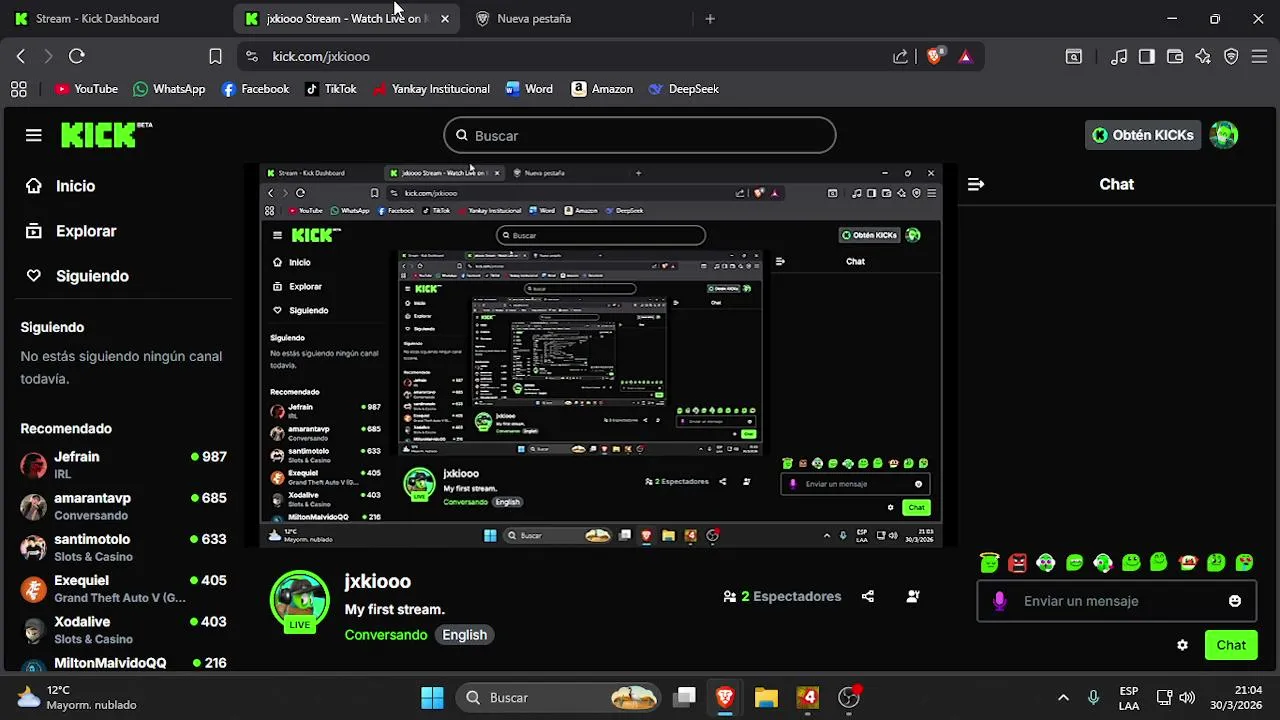
Task: Click jxkiooo streamer avatar with LIVE badge
Action: pyautogui.click(x=300, y=600)
